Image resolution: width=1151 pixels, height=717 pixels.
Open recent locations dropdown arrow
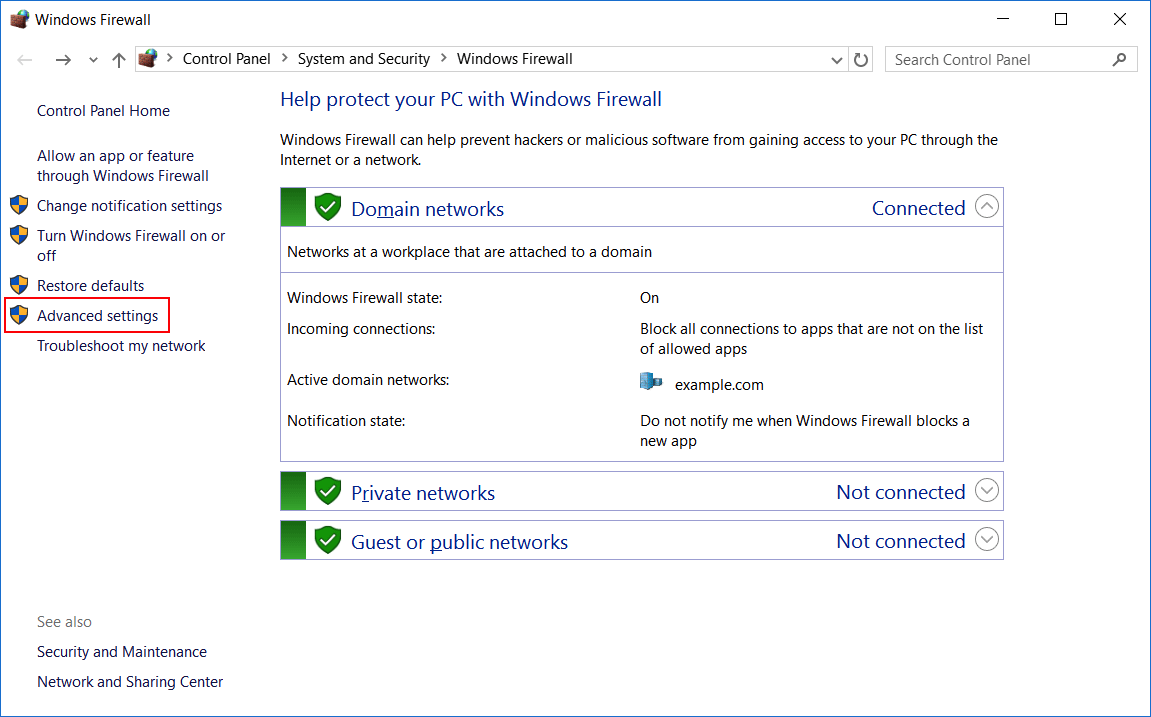tap(93, 60)
